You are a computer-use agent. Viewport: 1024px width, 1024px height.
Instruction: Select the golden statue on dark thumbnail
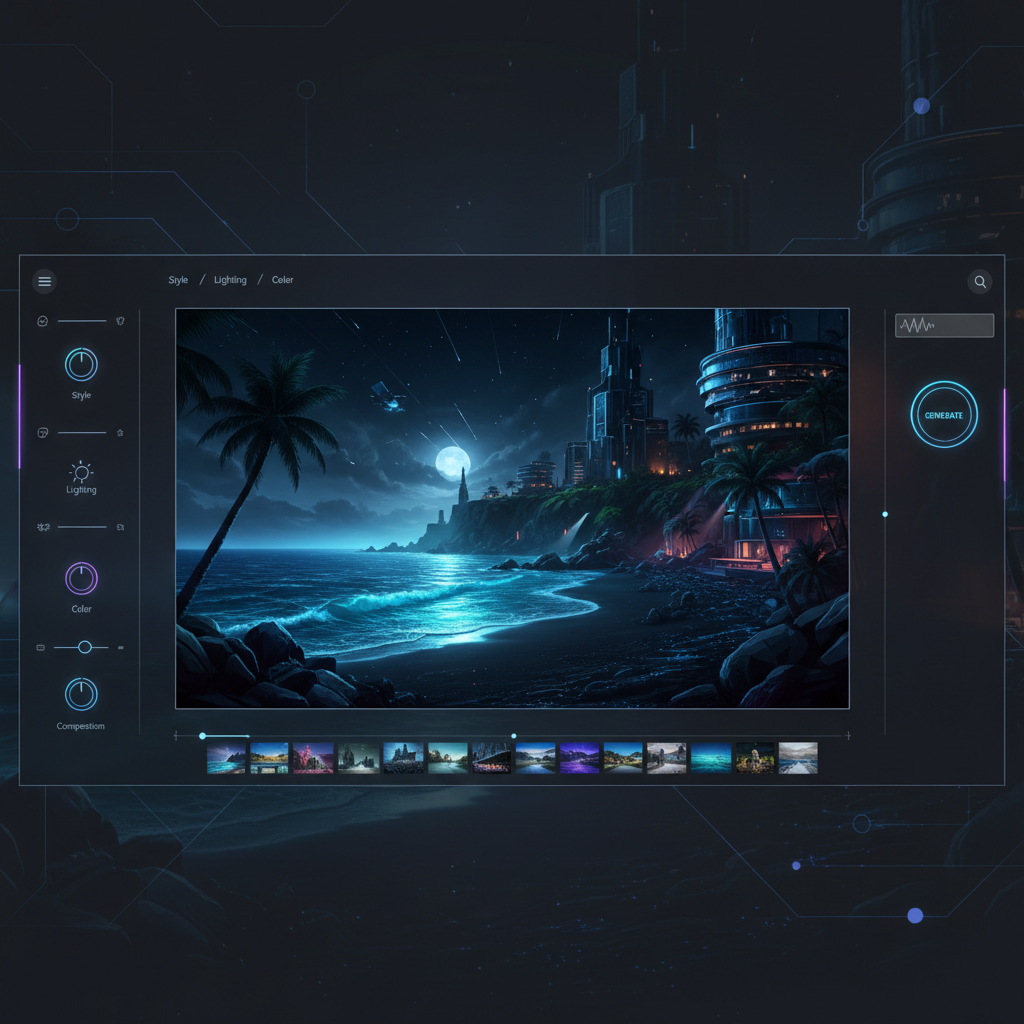point(755,758)
